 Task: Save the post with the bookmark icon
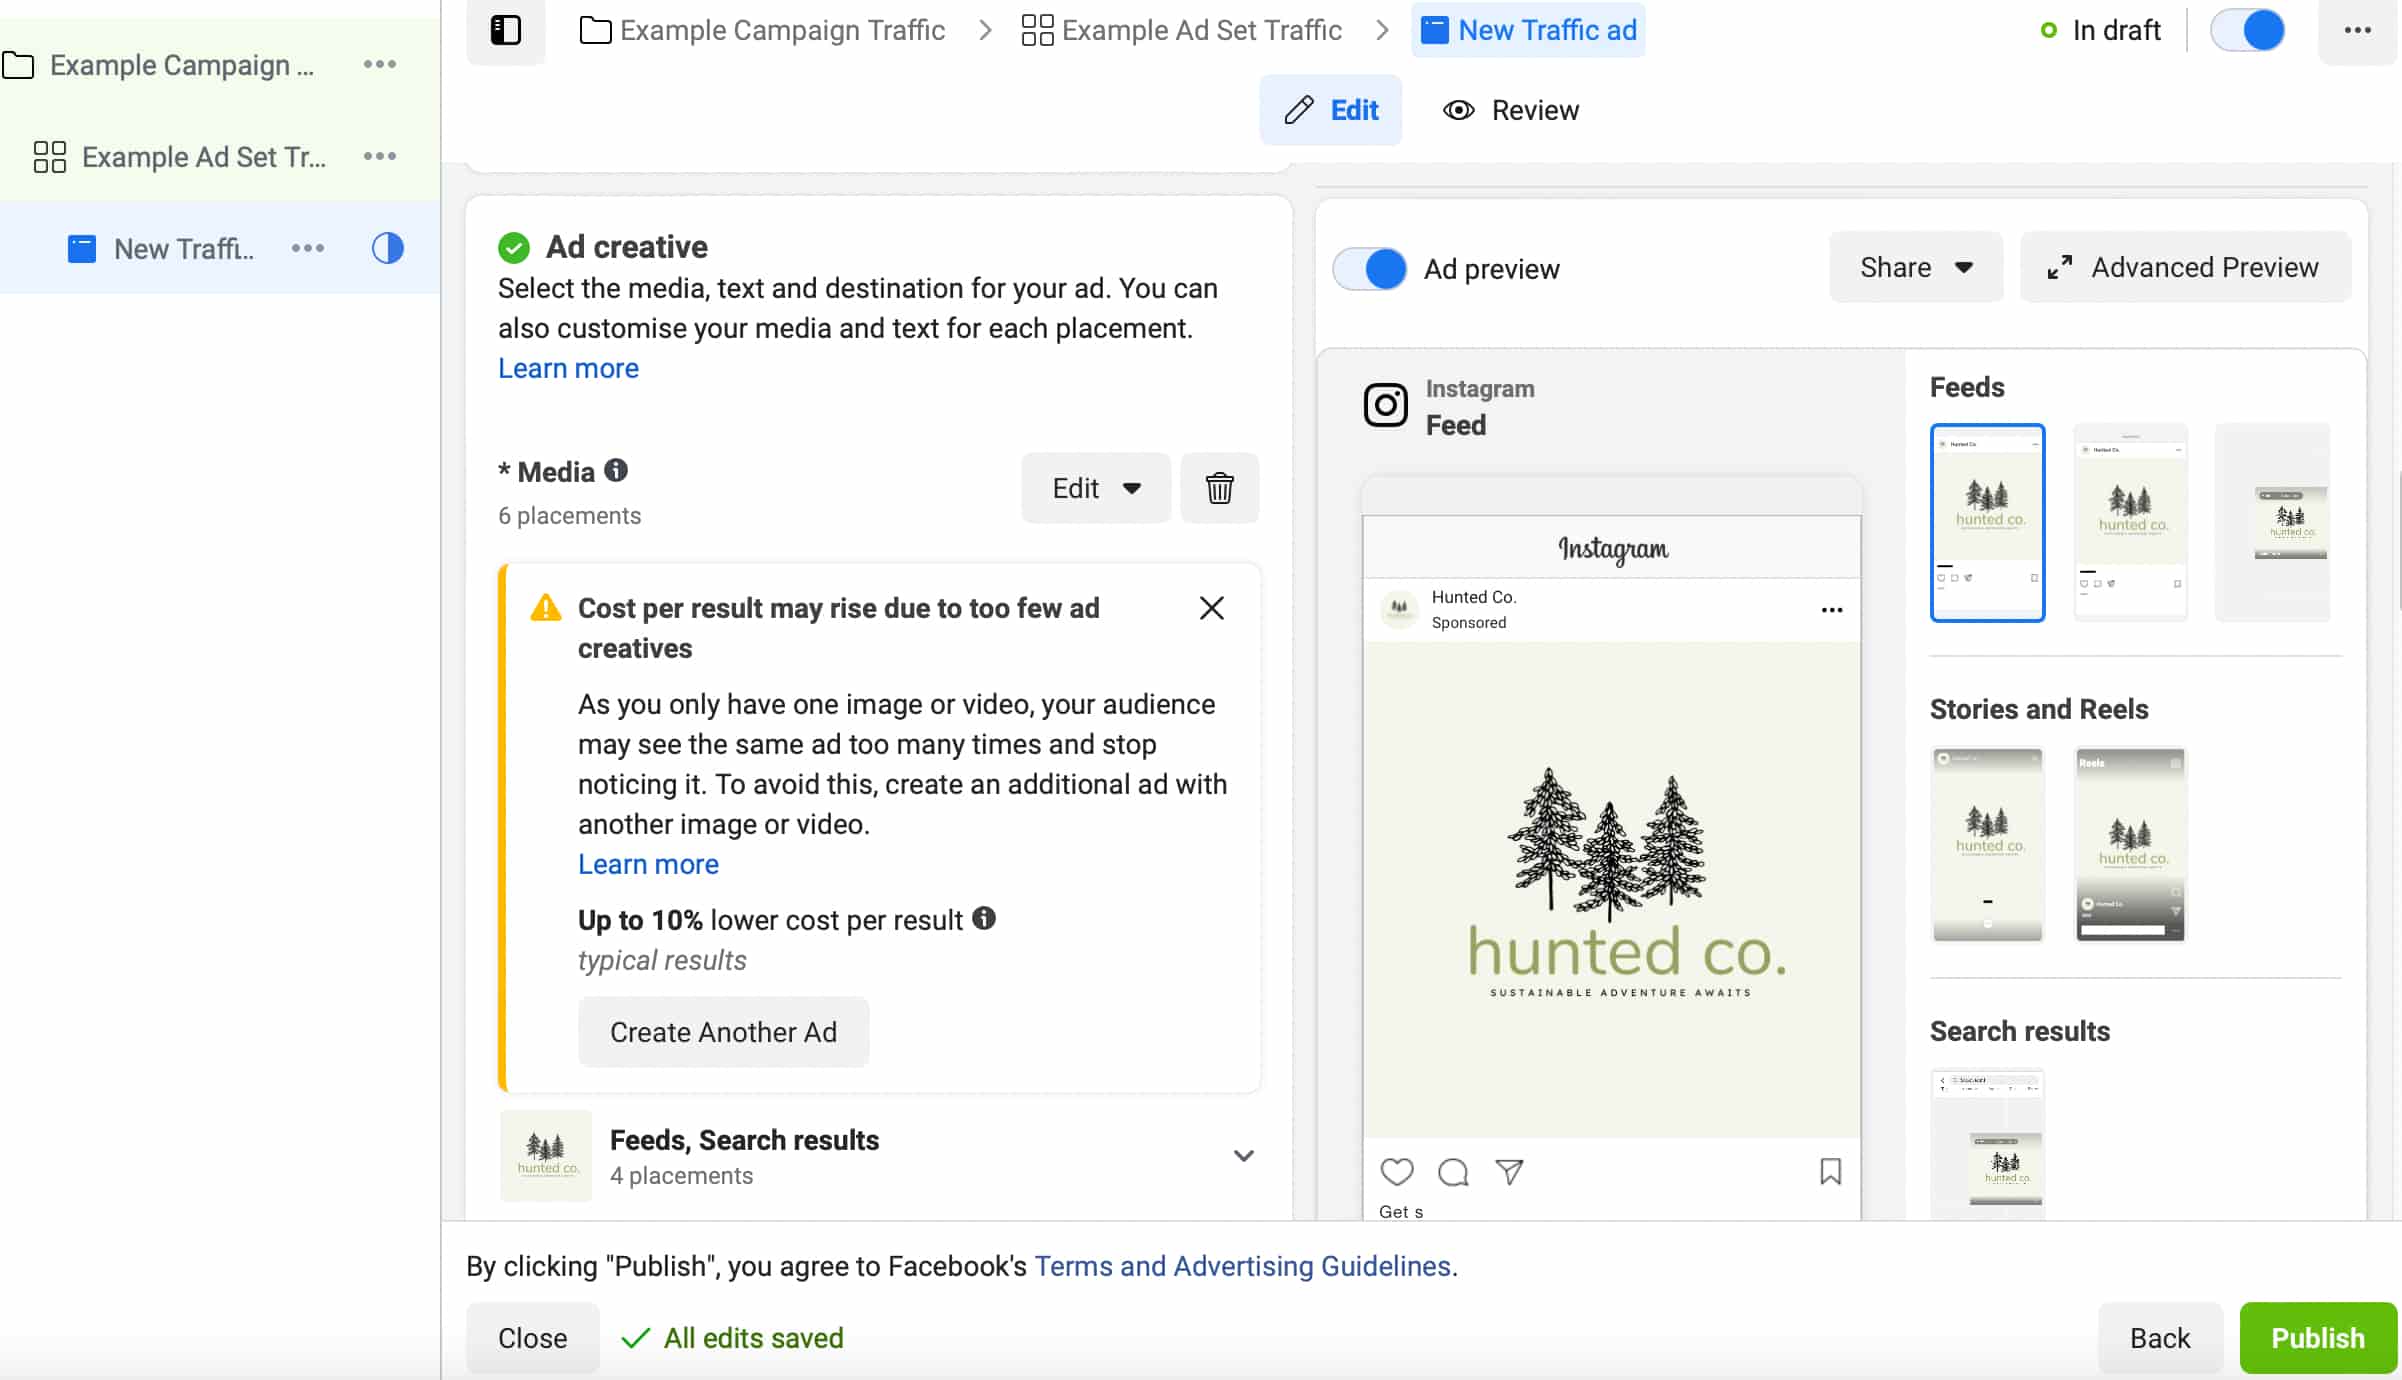coord(1830,1172)
